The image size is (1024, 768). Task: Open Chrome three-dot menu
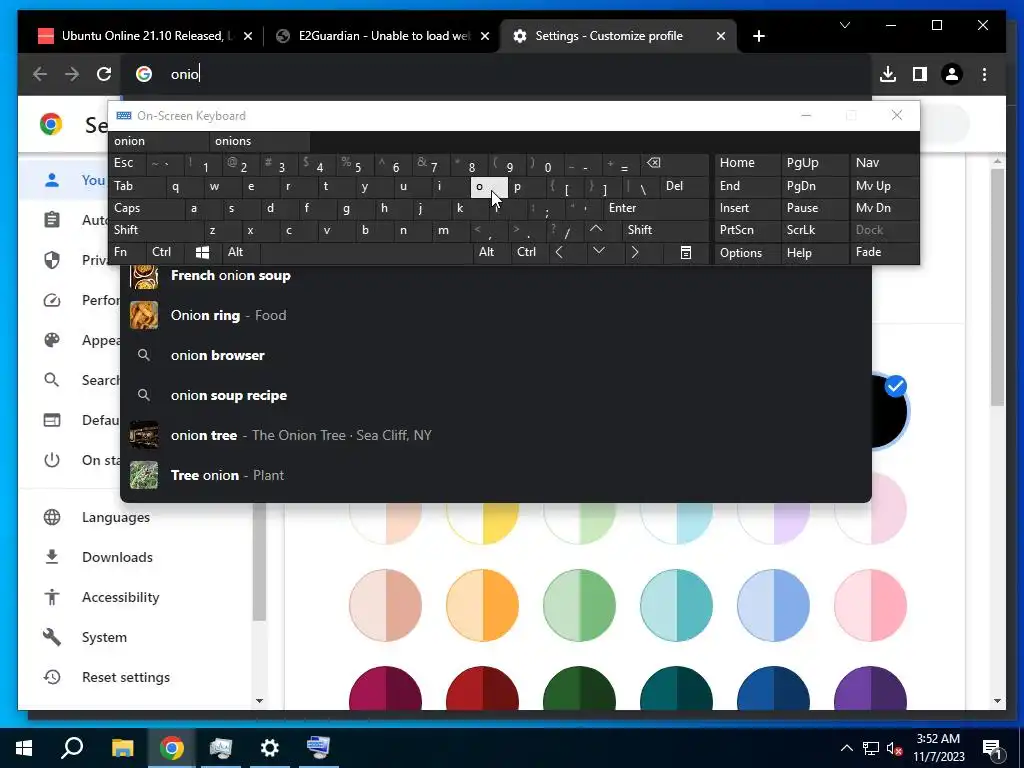984,74
